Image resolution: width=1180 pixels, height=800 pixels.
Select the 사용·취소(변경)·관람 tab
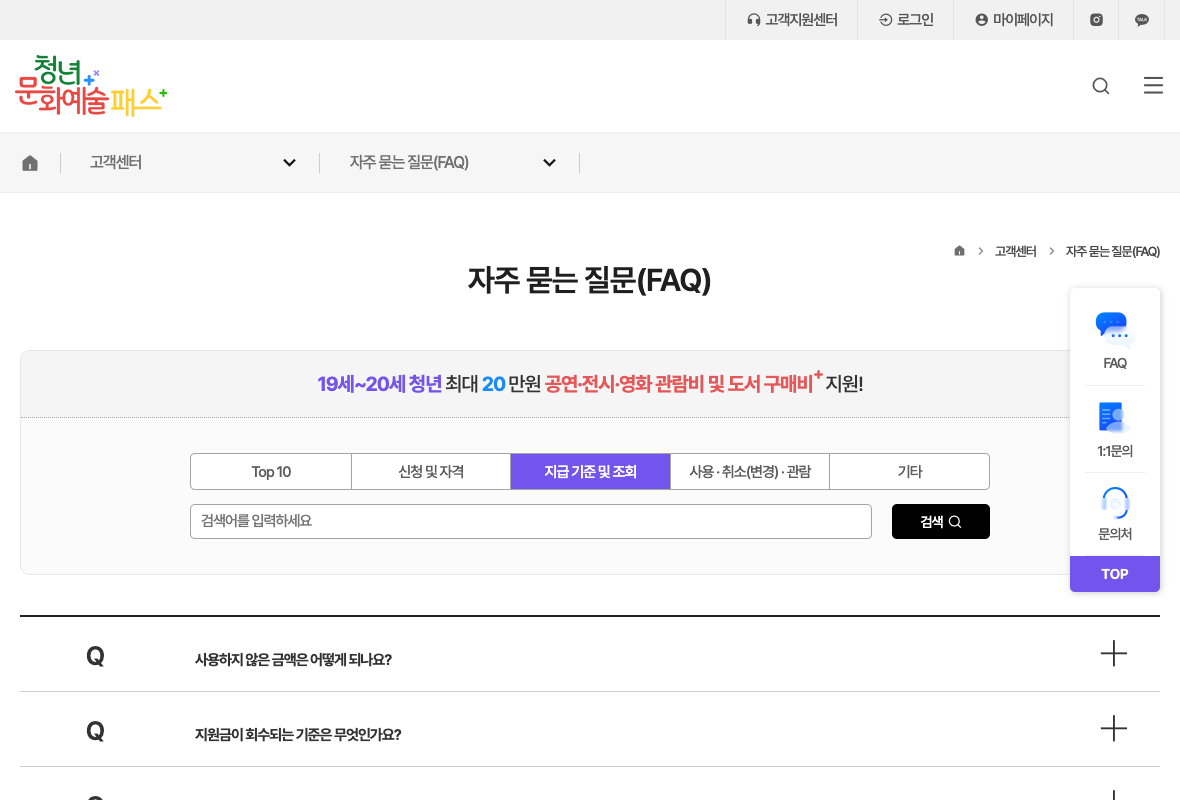[750, 472]
